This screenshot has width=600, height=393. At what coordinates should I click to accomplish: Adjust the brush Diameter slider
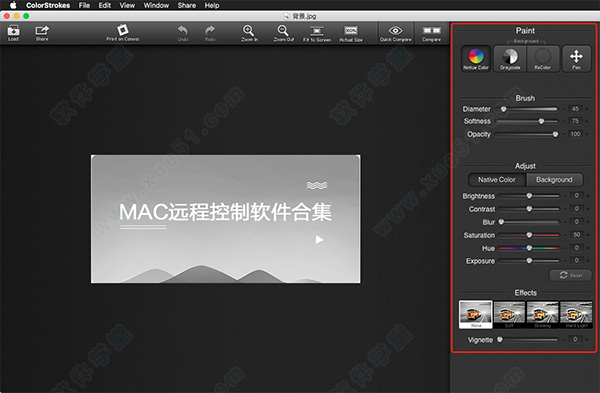pos(527,109)
